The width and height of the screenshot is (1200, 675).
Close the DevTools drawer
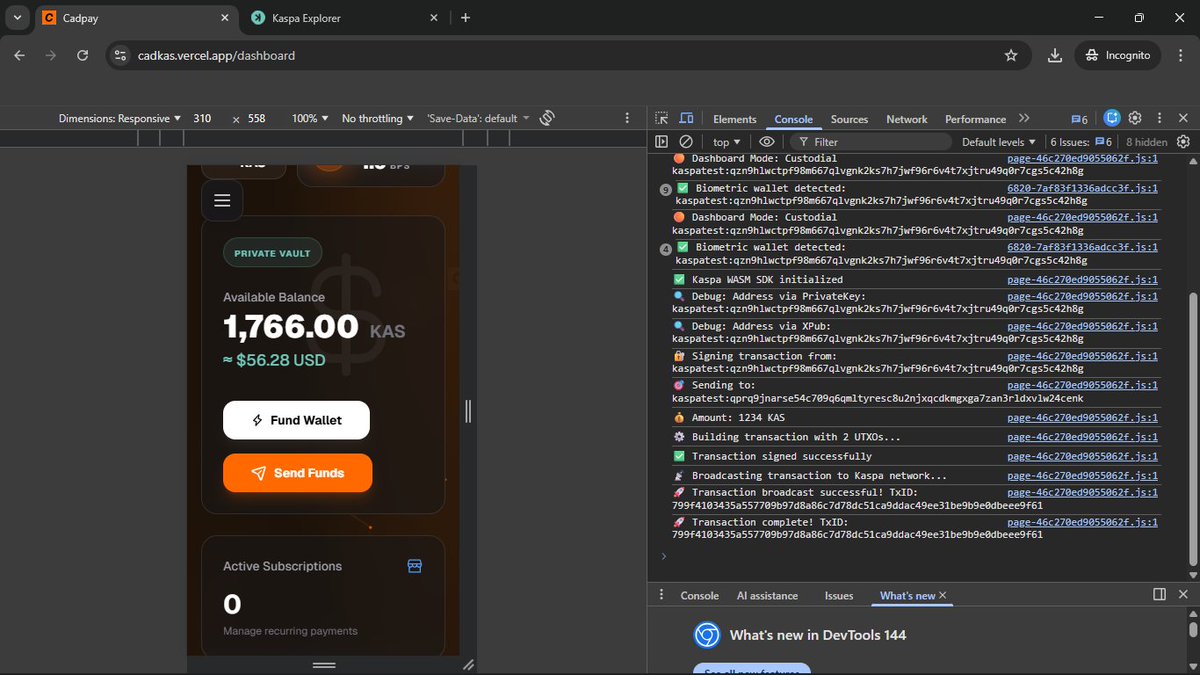[1184, 595]
